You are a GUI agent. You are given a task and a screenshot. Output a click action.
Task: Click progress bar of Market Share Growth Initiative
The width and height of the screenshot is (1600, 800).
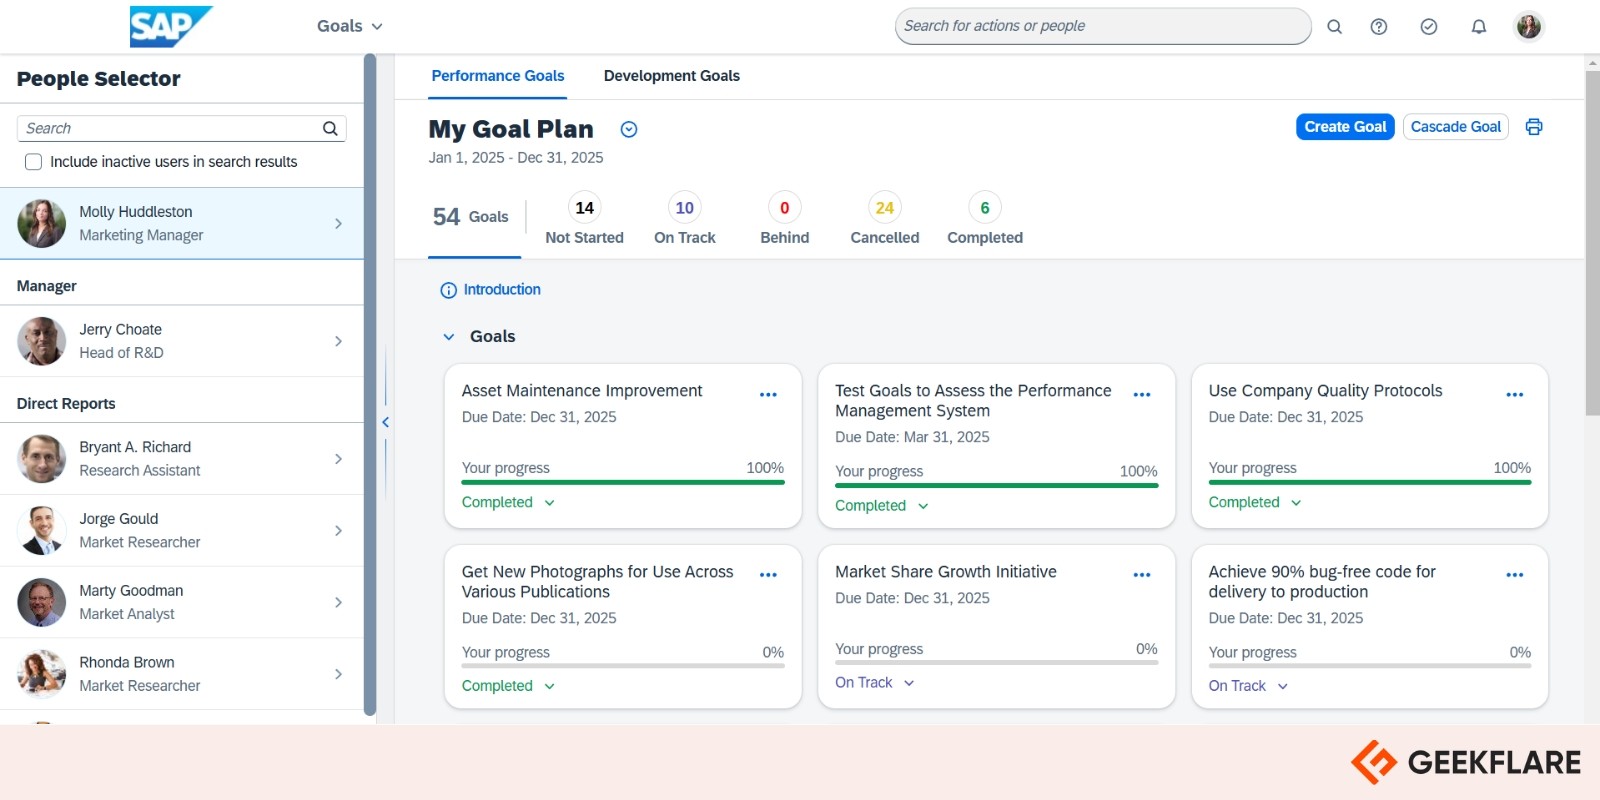[996, 663]
